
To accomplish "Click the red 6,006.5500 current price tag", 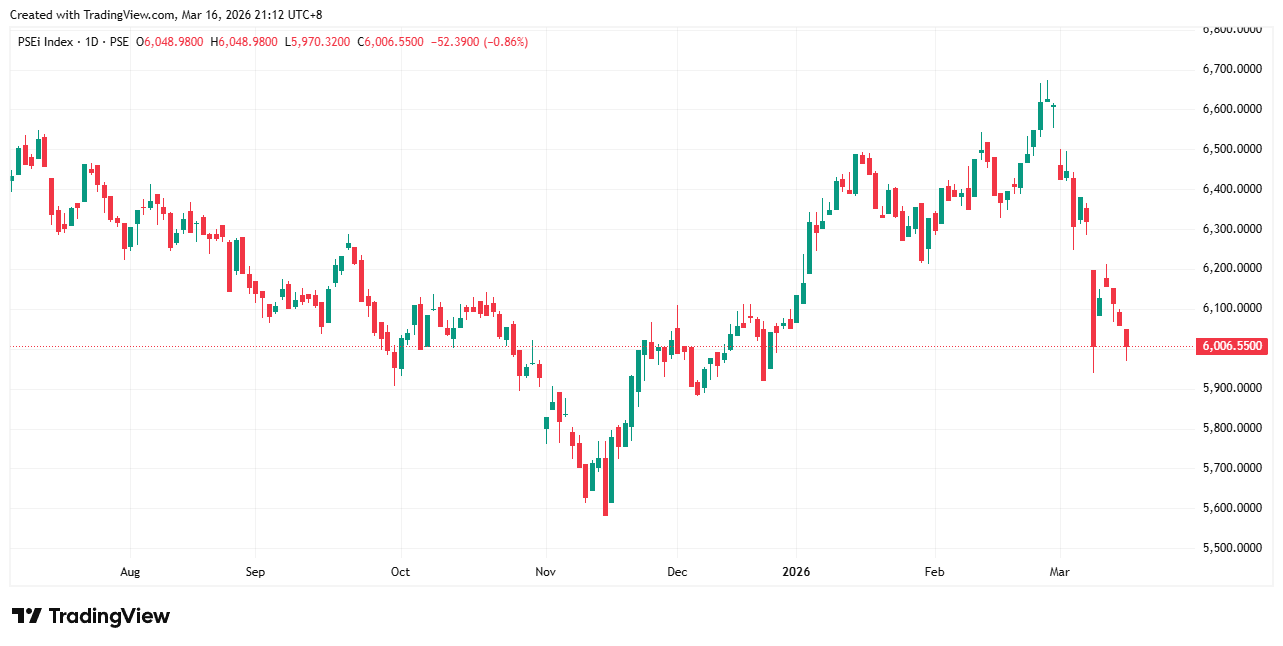I will pyautogui.click(x=1230, y=347).
